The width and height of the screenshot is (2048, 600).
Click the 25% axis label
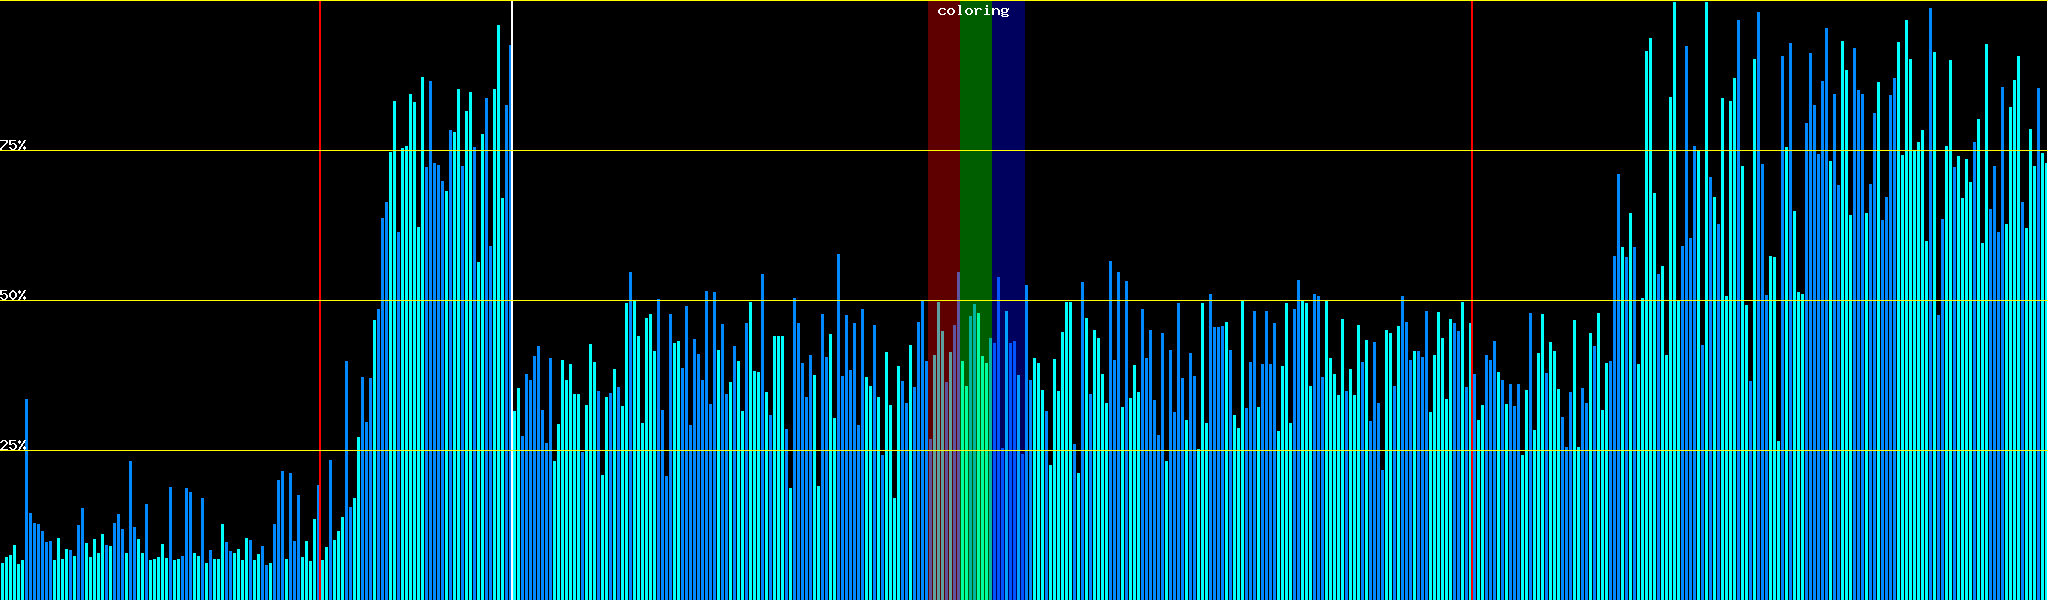point(13,444)
